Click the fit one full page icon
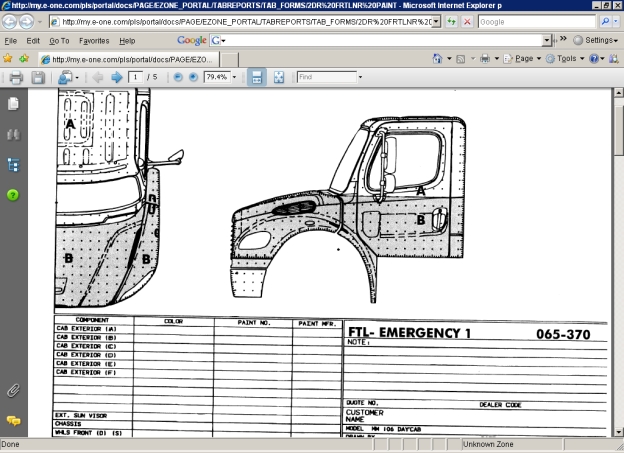Image resolution: width=624 pixels, height=453 pixels. point(279,77)
